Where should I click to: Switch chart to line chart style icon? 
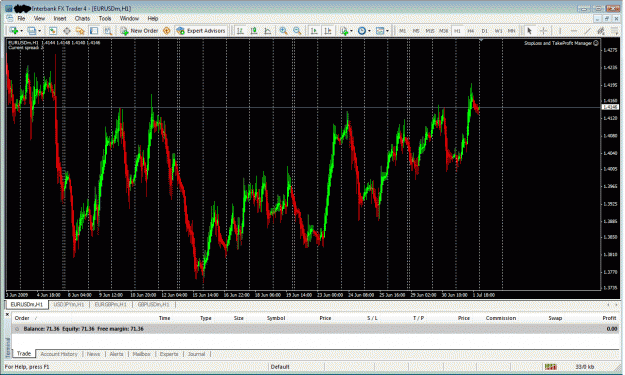tap(268, 31)
